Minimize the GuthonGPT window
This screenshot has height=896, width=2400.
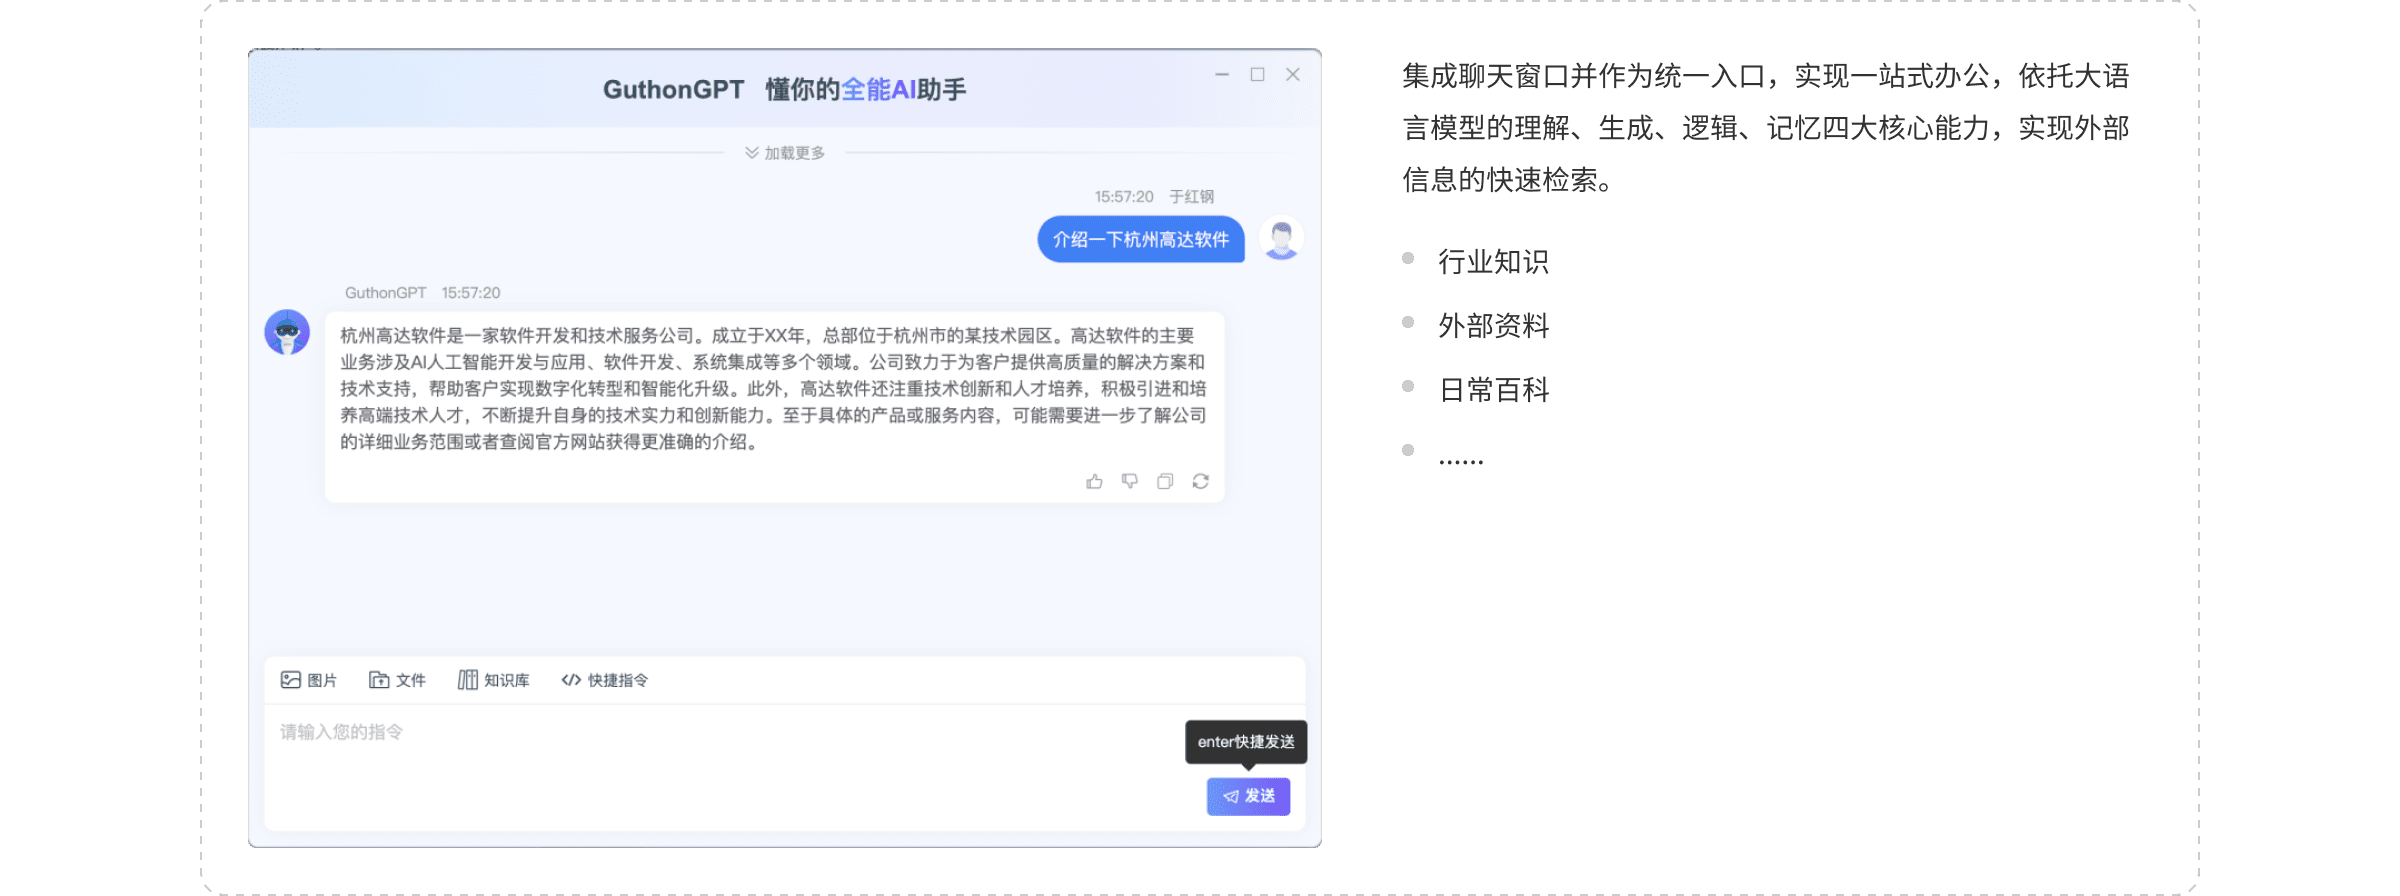coord(1222,75)
